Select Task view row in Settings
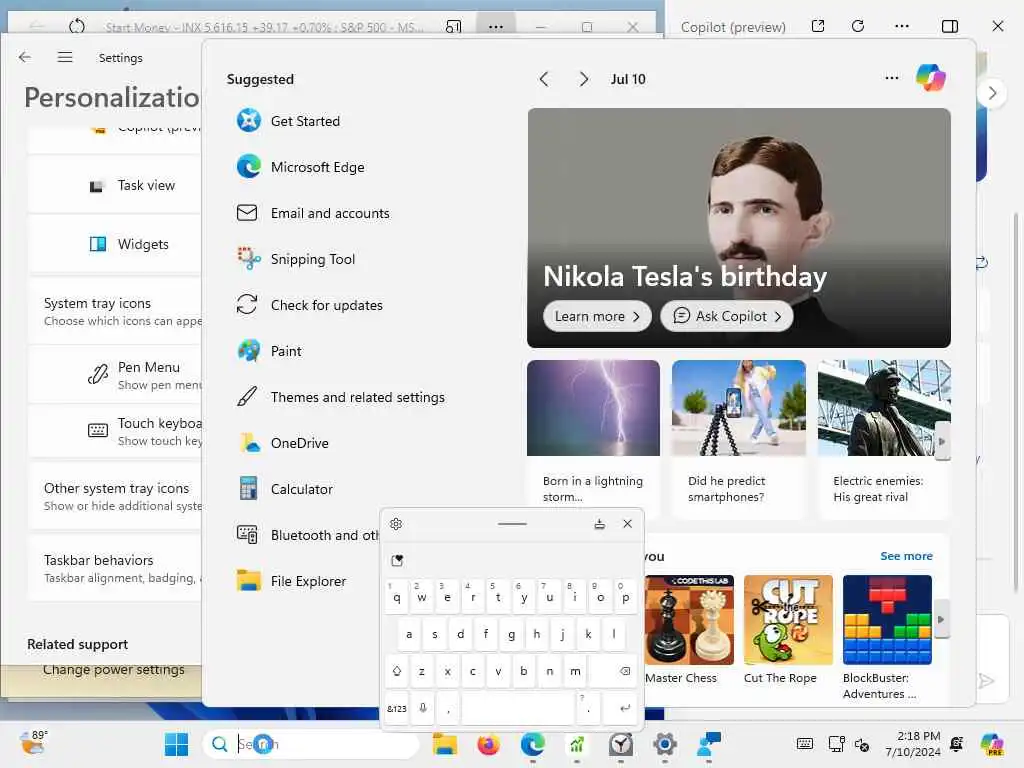Viewport: 1024px width, 768px height. tap(115, 185)
